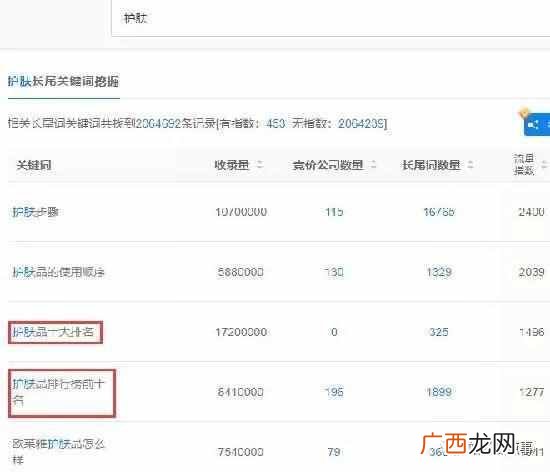
Task: Open the 护肤长尾关键词挖掘 tab
Action: [63, 81]
